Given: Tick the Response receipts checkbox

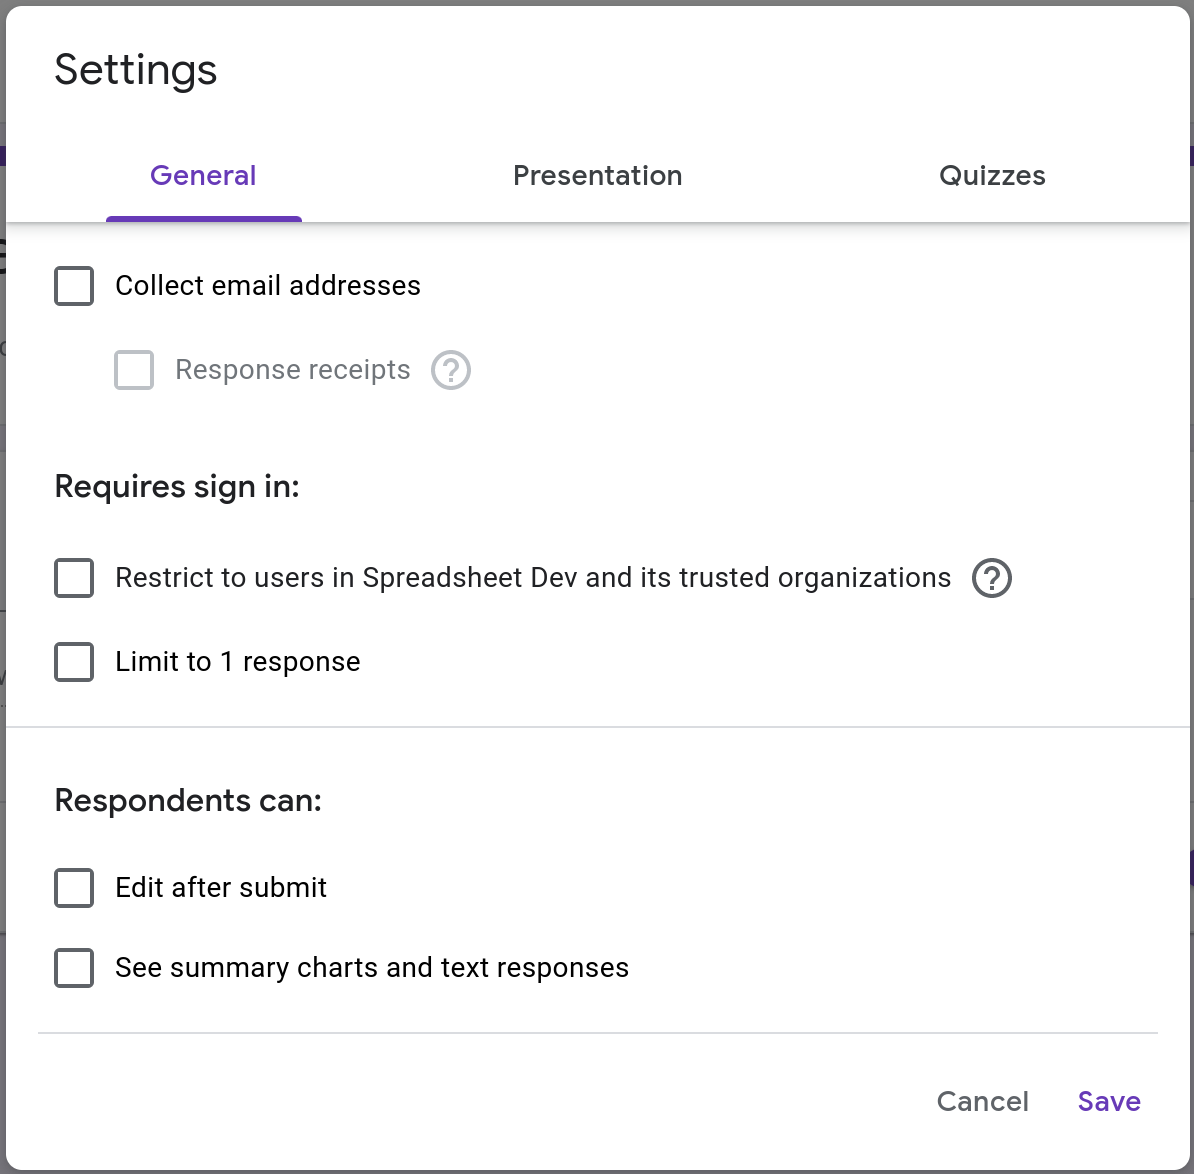Looking at the screenshot, I should (x=134, y=370).
